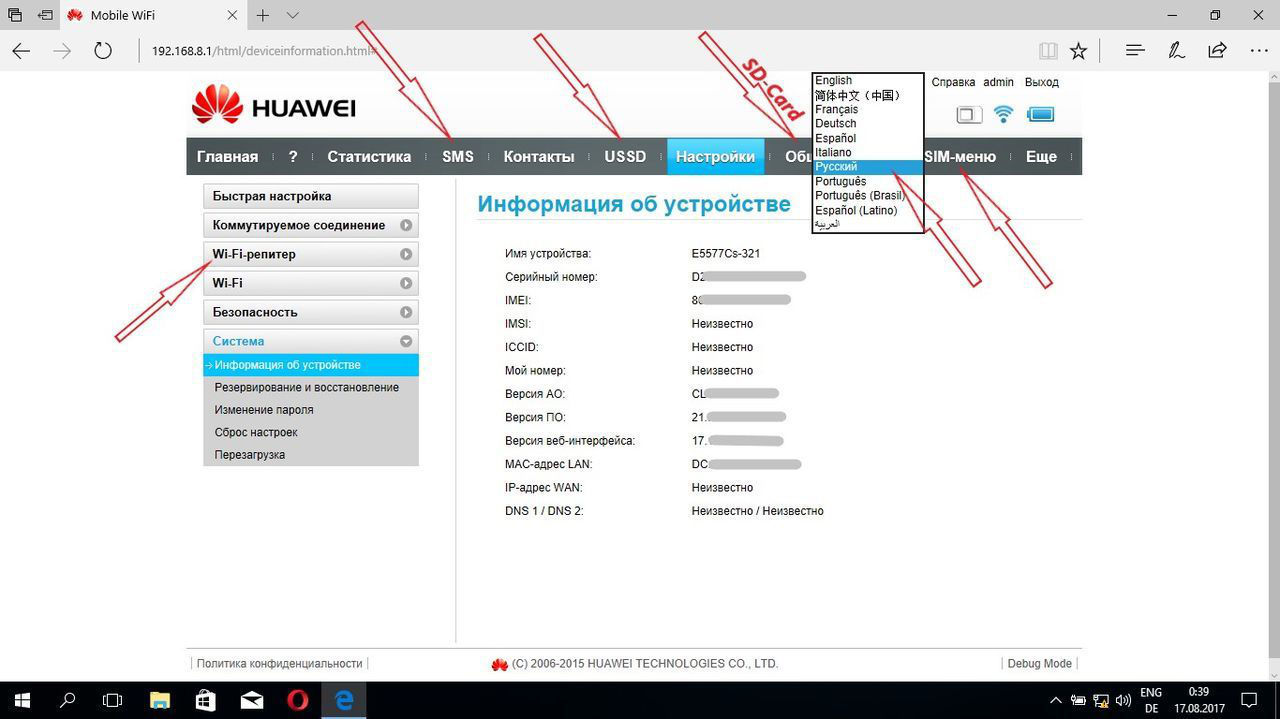
Task: Click the battery status icon in header
Action: click(x=1040, y=114)
